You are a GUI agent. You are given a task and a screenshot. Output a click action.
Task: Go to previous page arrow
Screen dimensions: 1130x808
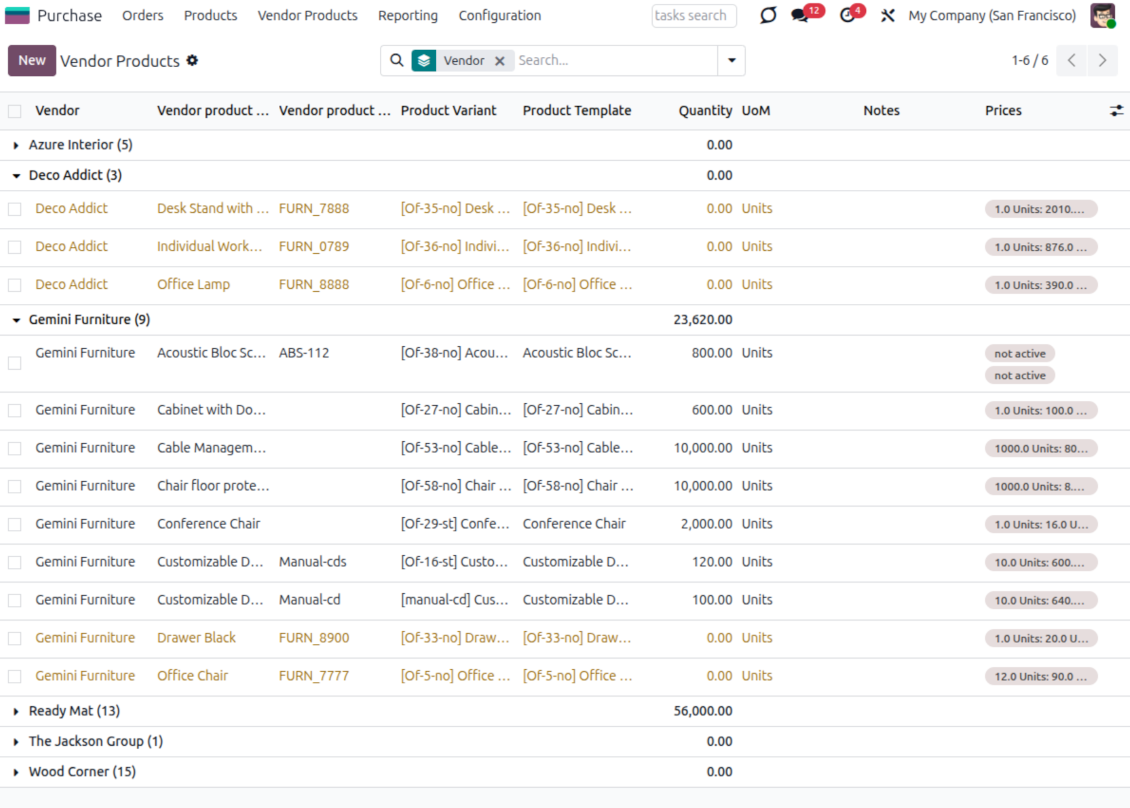1071,61
